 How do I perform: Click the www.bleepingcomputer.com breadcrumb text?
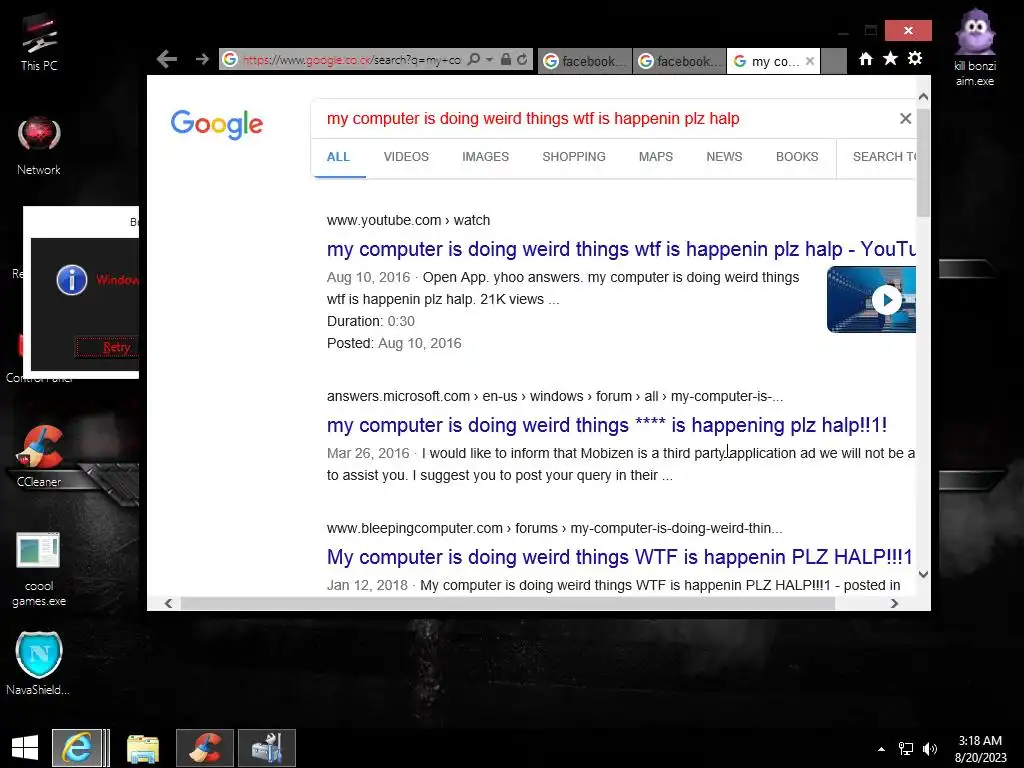(554, 528)
